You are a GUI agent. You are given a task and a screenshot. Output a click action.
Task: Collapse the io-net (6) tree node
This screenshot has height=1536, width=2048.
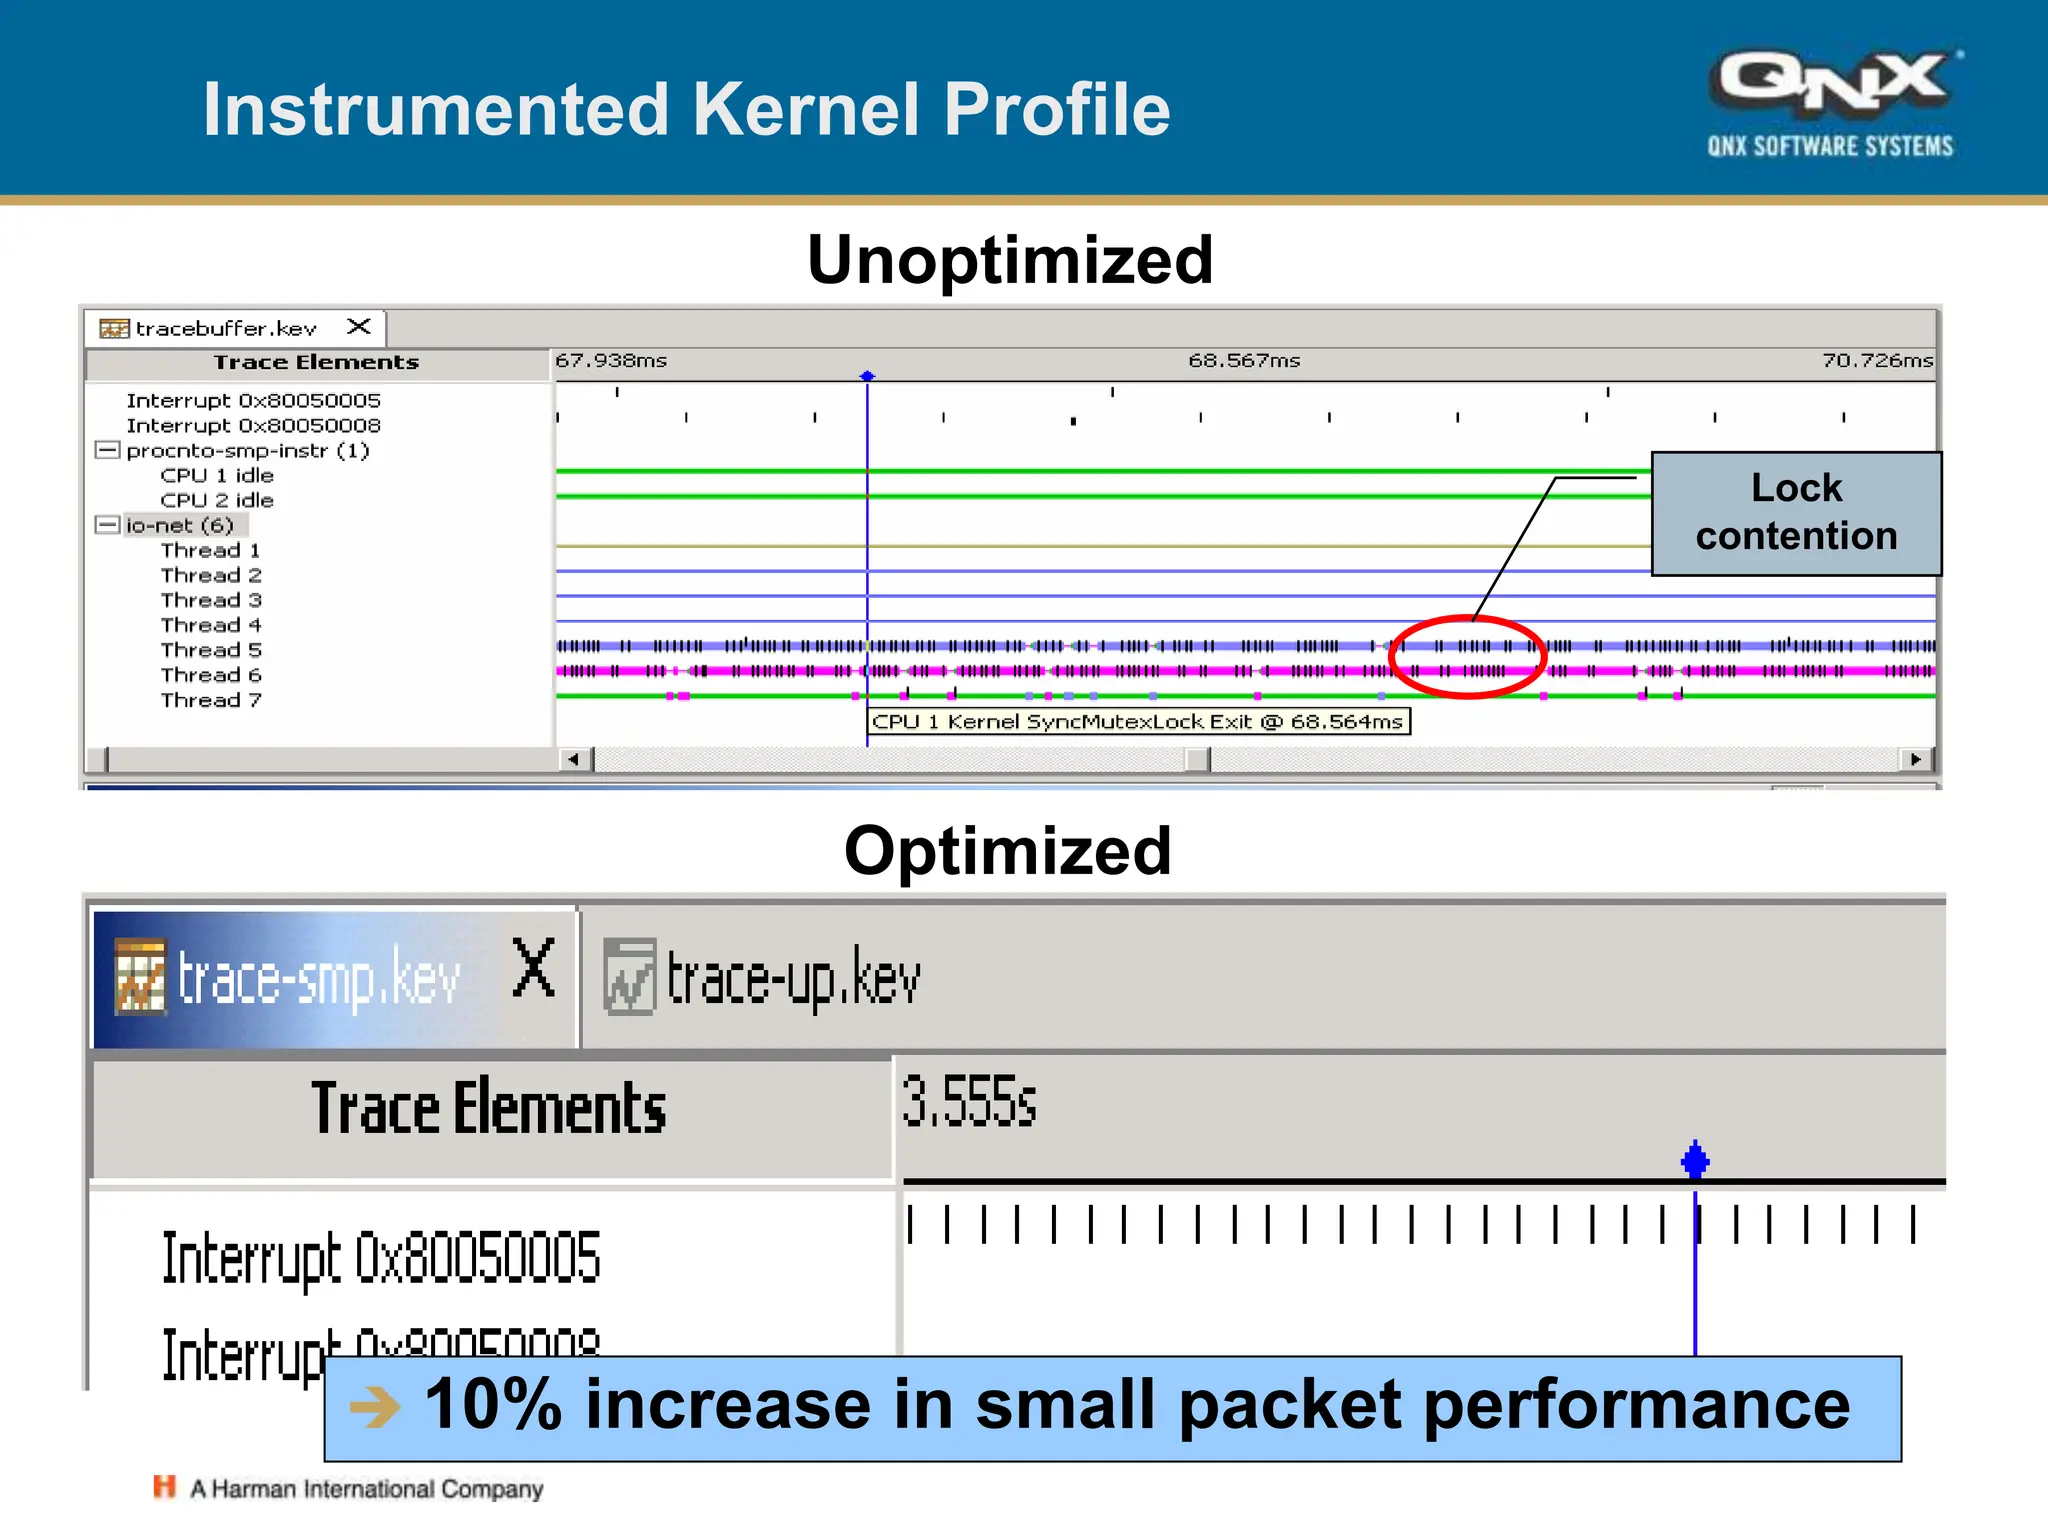point(107,525)
